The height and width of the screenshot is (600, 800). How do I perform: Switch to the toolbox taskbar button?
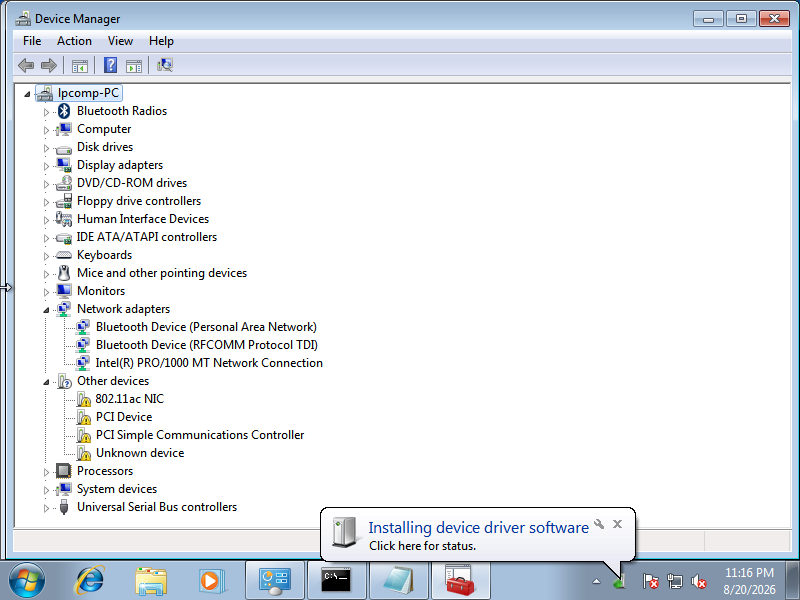[461, 581]
